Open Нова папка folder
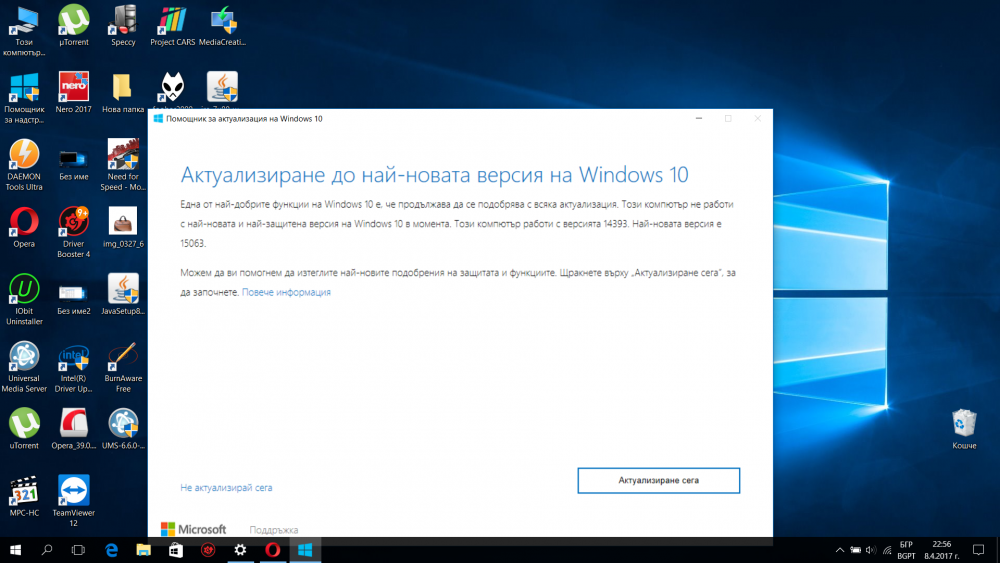Image resolution: width=1000 pixels, height=563 pixels. click(123, 93)
